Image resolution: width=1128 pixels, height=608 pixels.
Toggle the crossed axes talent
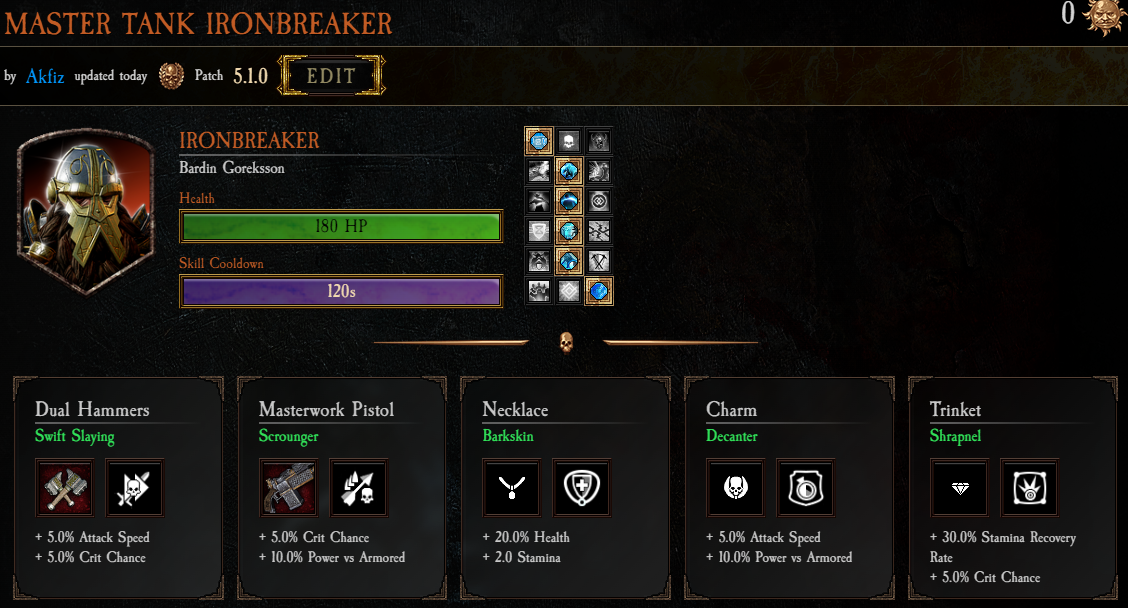[x=599, y=261]
